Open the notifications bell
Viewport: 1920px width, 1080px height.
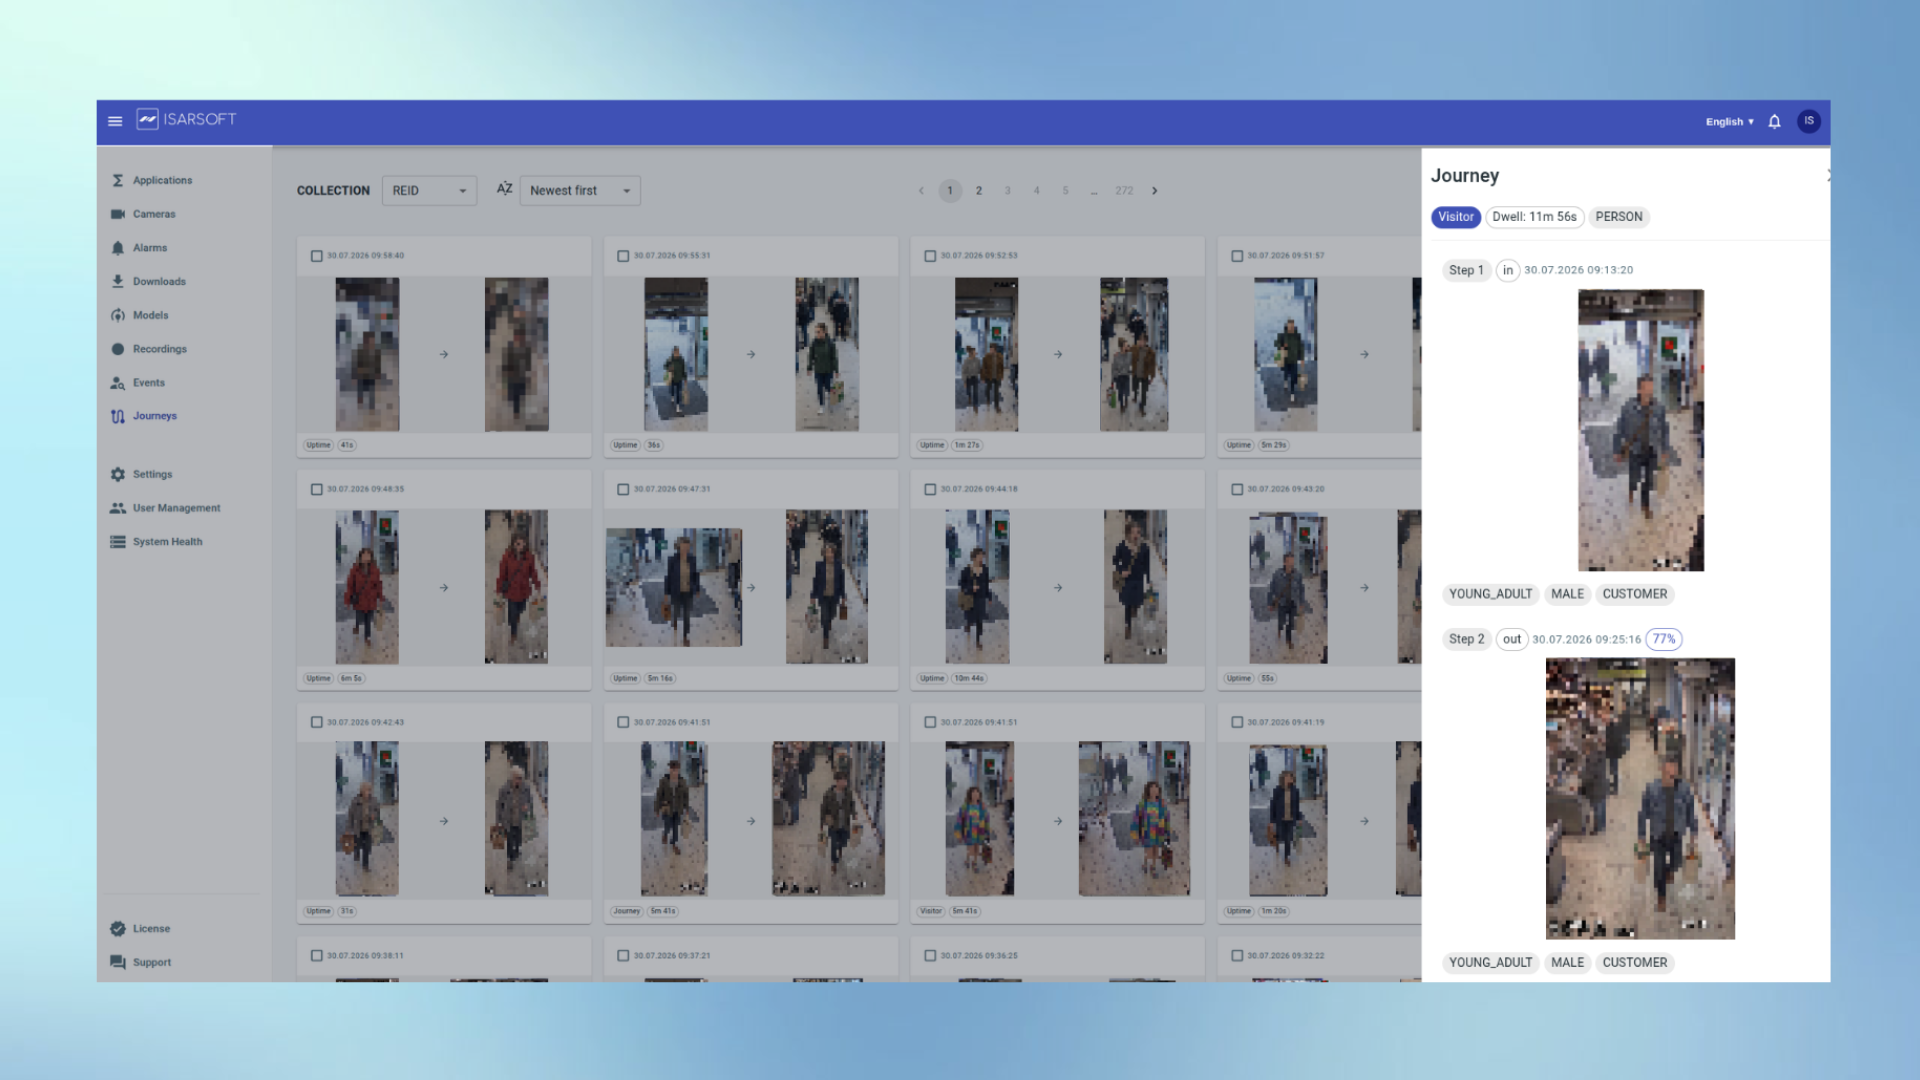point(1774,121)
